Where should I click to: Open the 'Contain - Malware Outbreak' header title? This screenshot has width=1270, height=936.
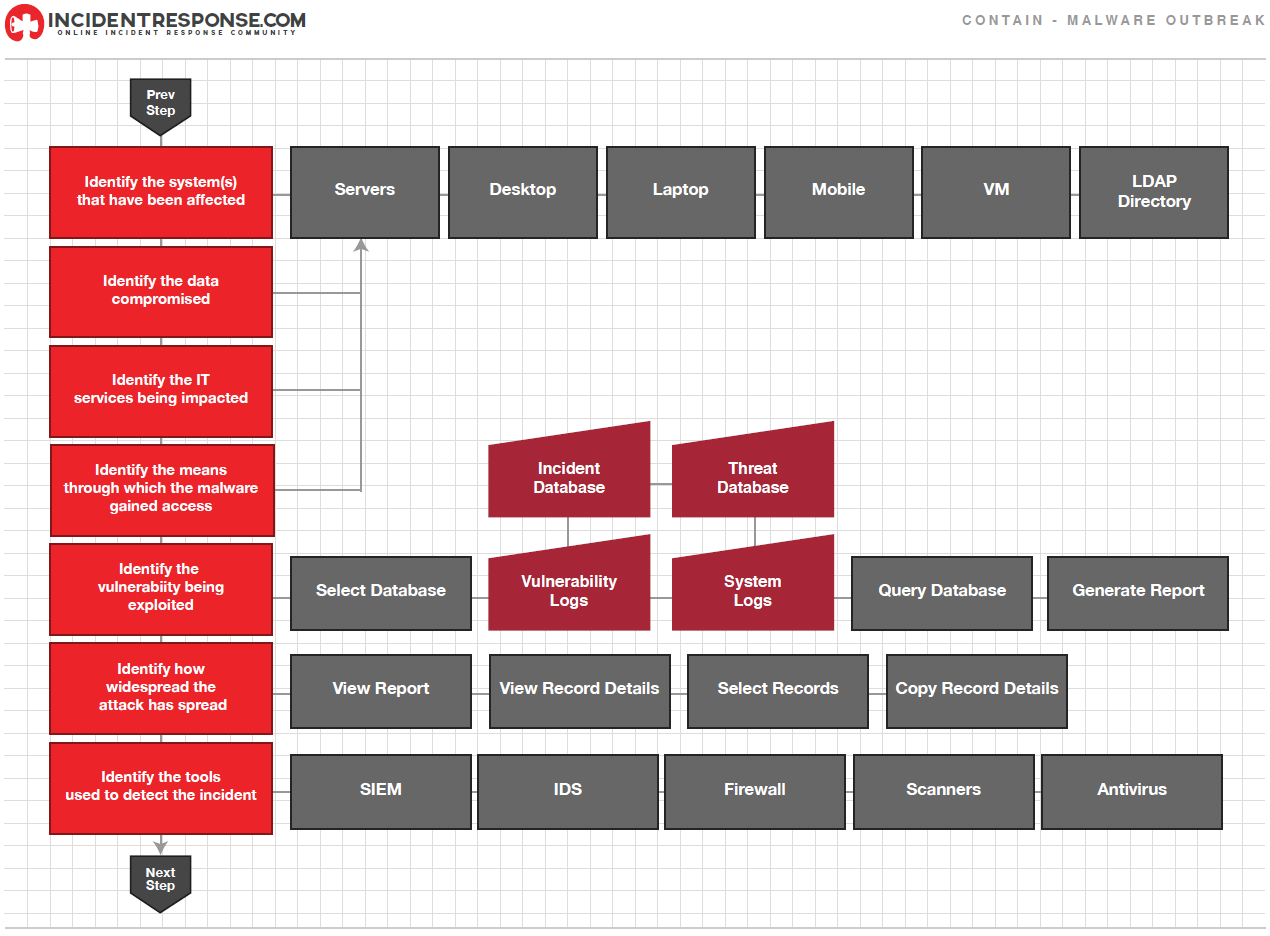pos(1113,21)
